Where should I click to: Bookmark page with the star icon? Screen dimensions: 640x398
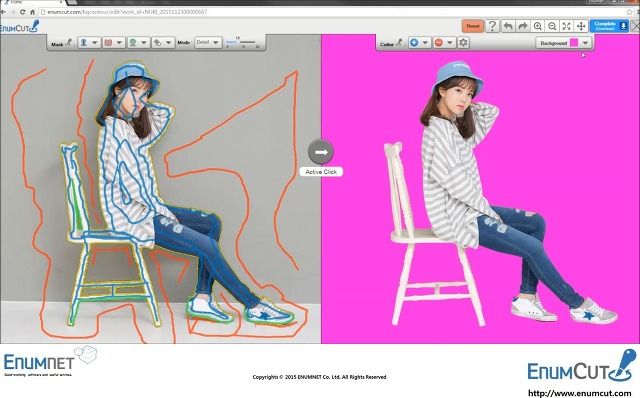tap(630, 12)
